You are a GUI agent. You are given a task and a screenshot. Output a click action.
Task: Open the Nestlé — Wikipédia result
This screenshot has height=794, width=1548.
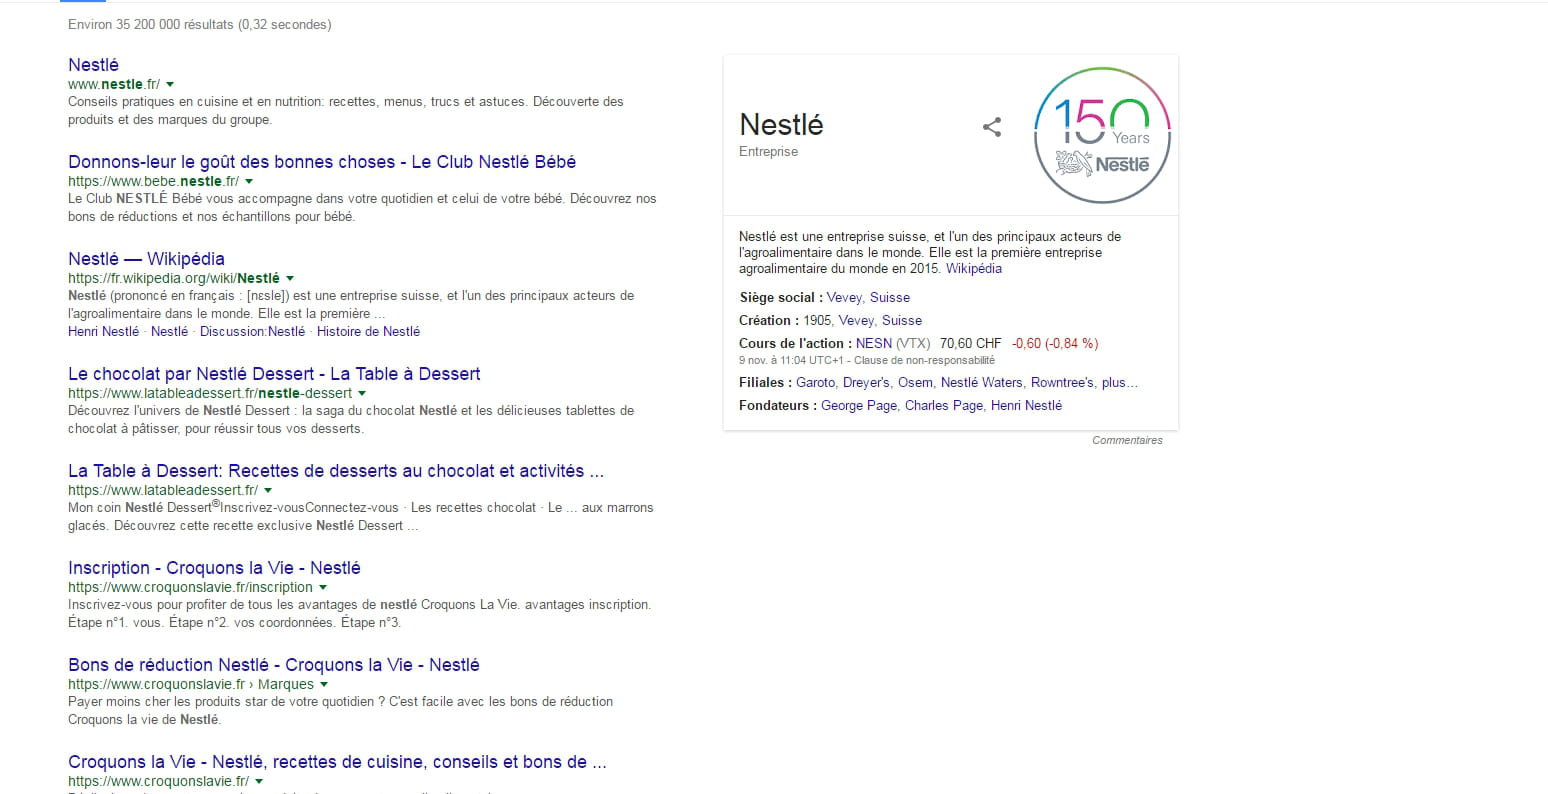point(146,259)
